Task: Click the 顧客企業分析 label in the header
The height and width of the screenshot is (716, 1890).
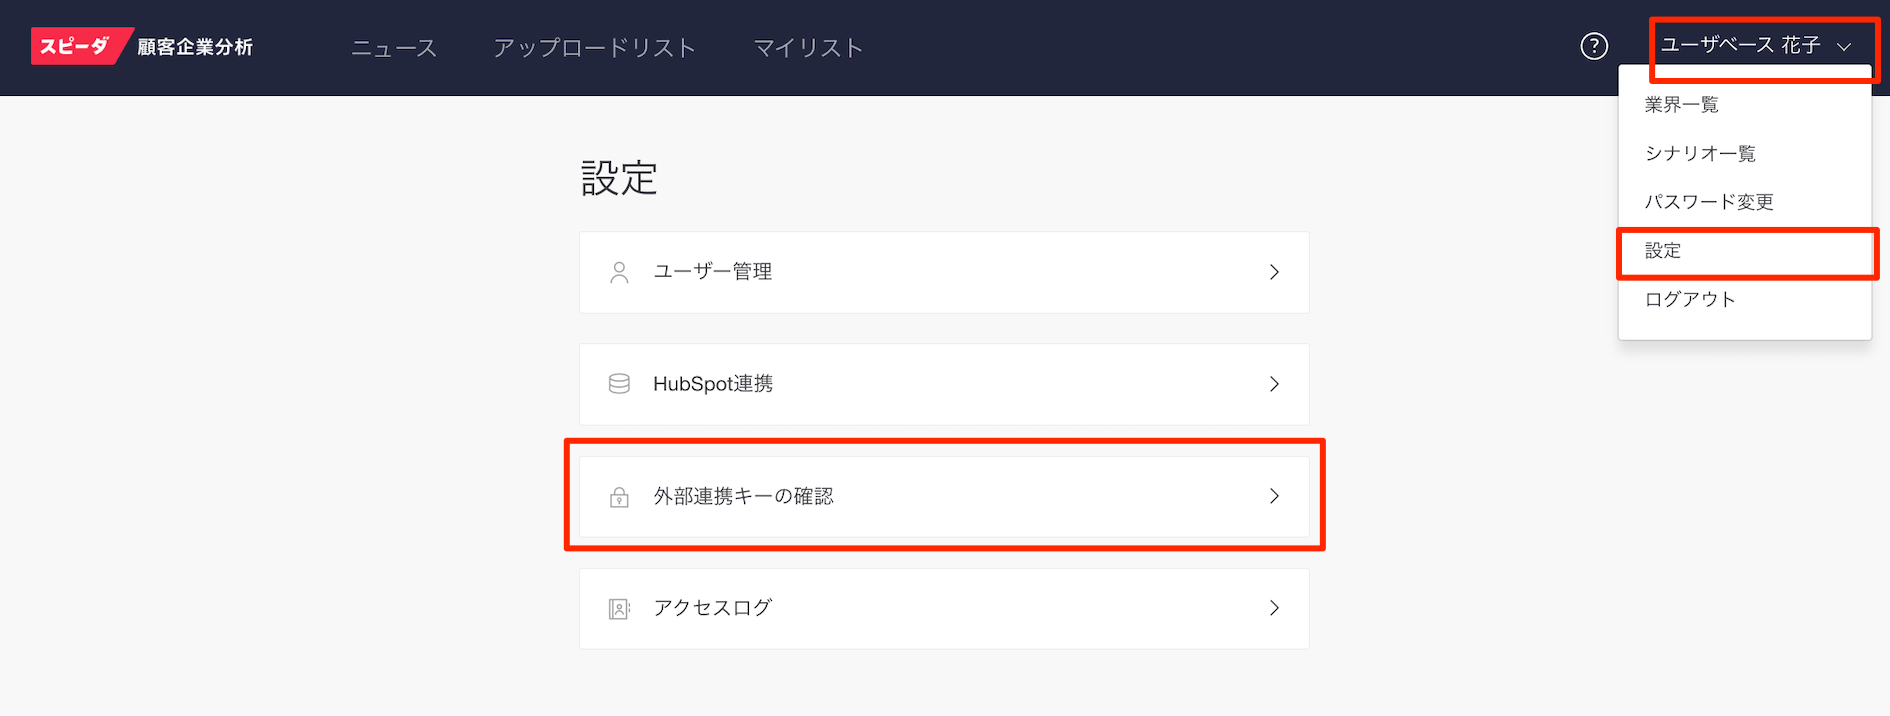Action: pyautogui.click(x=197, y=45)
